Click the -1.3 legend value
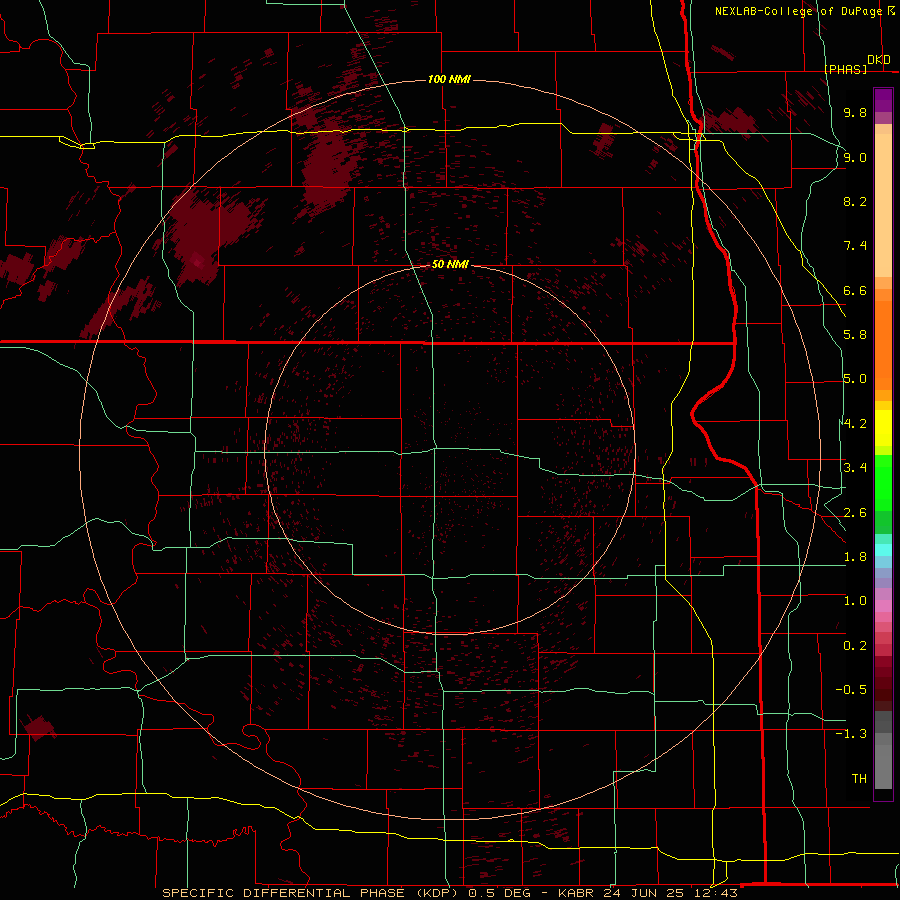 coord(851,734)
